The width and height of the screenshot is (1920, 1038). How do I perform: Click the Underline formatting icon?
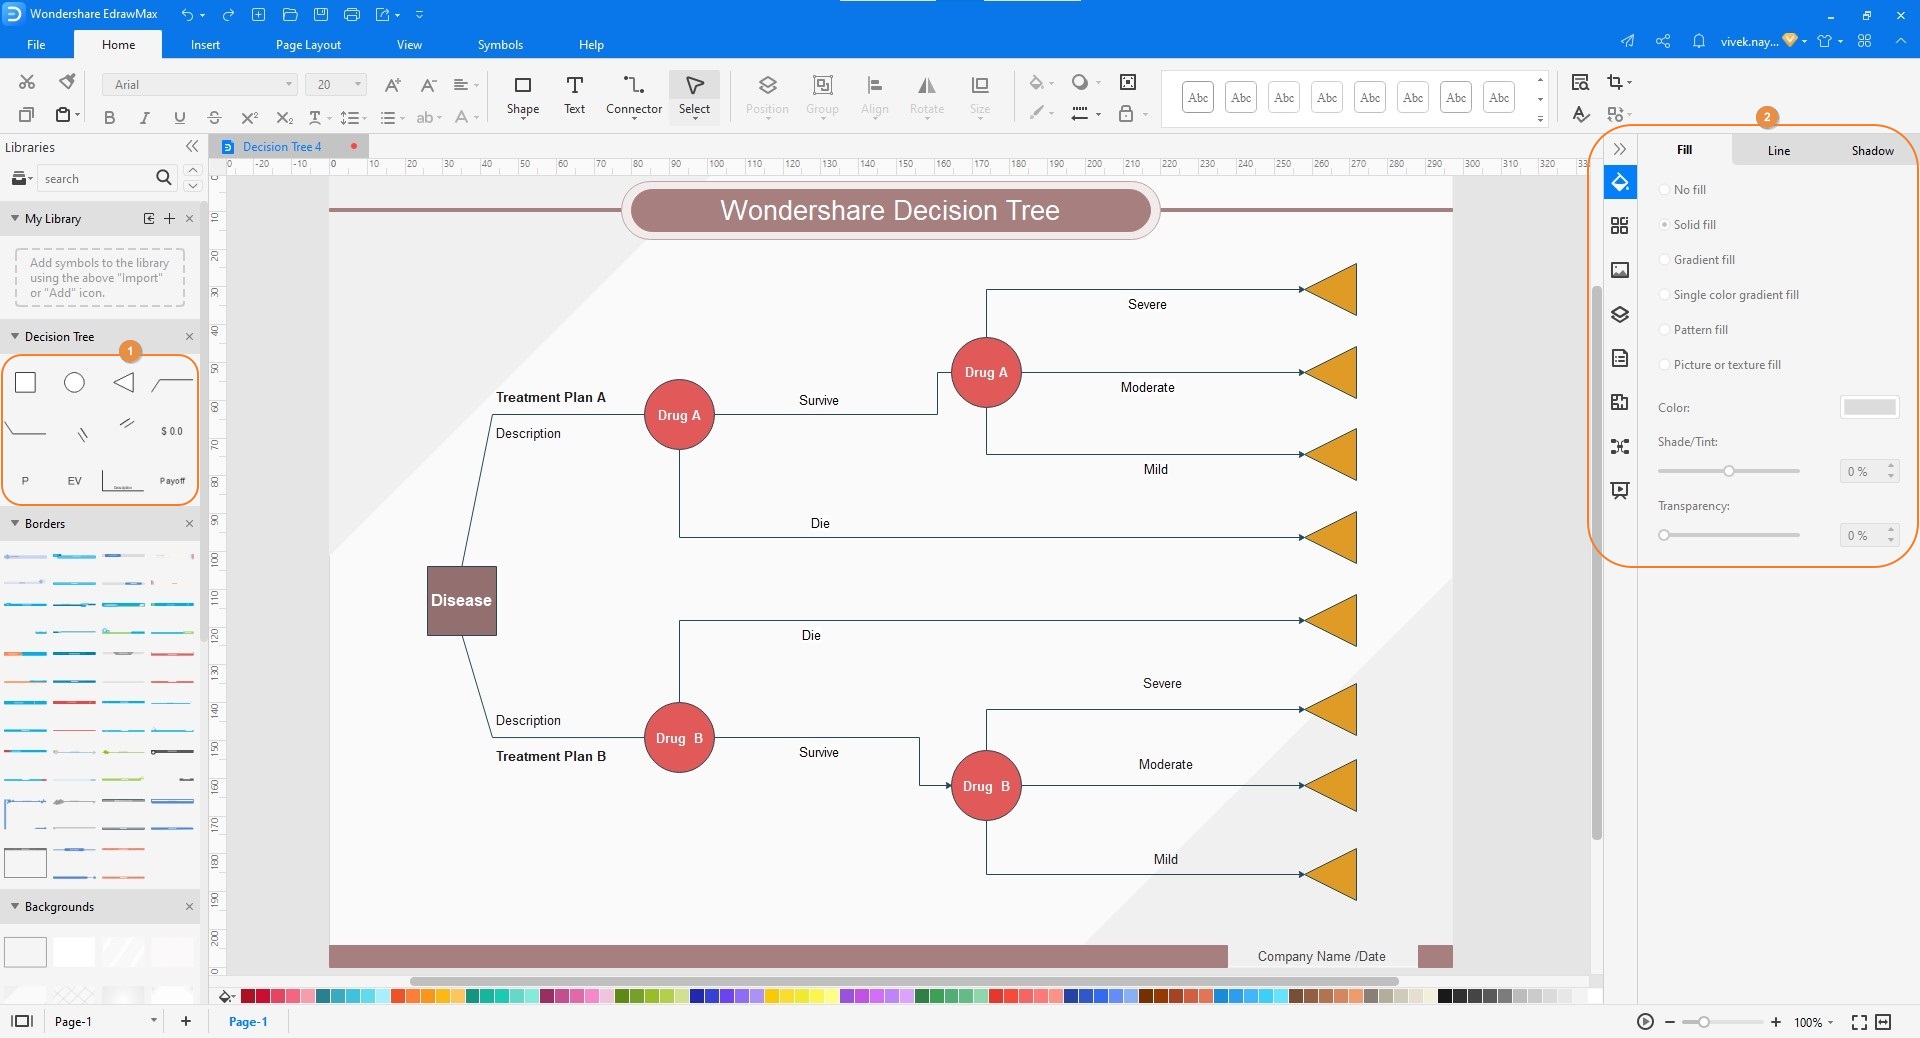pos(180,118)
